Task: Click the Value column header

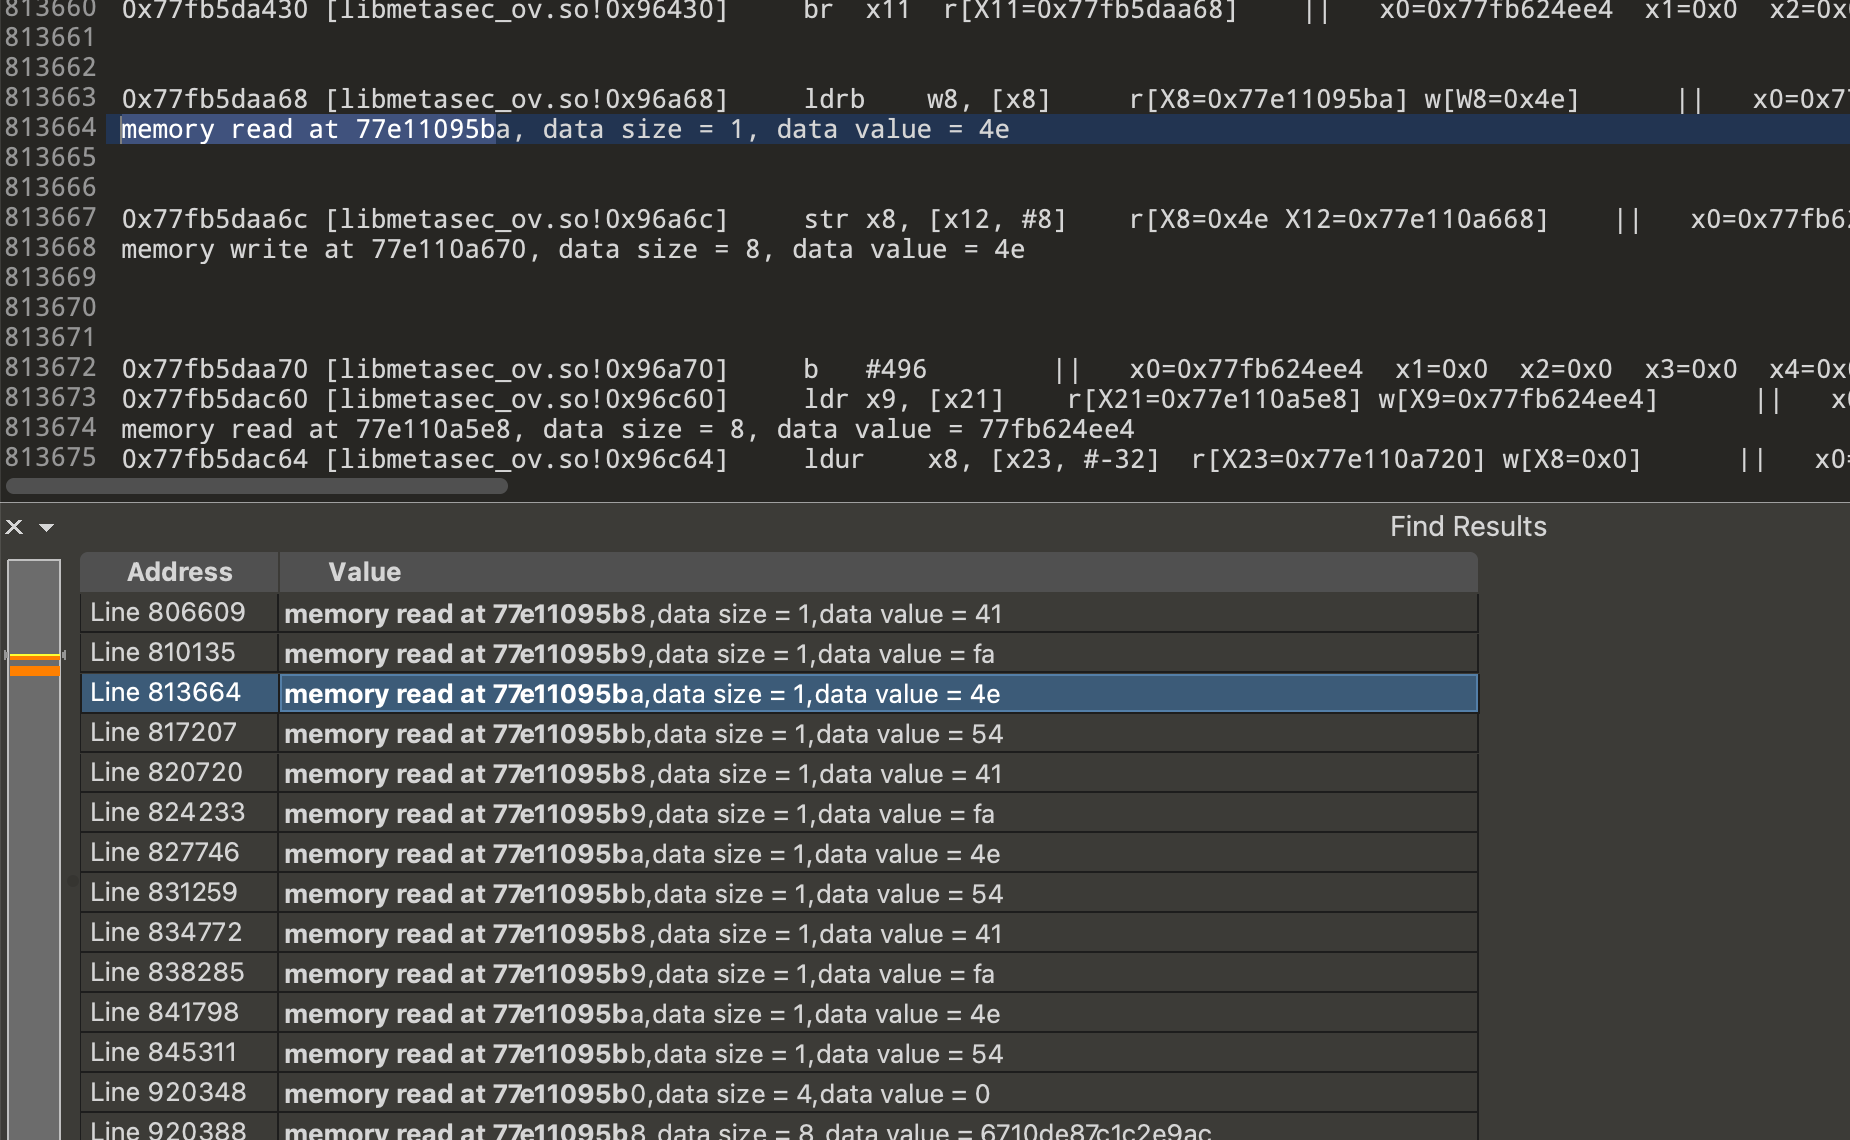Action: point(364,572)
